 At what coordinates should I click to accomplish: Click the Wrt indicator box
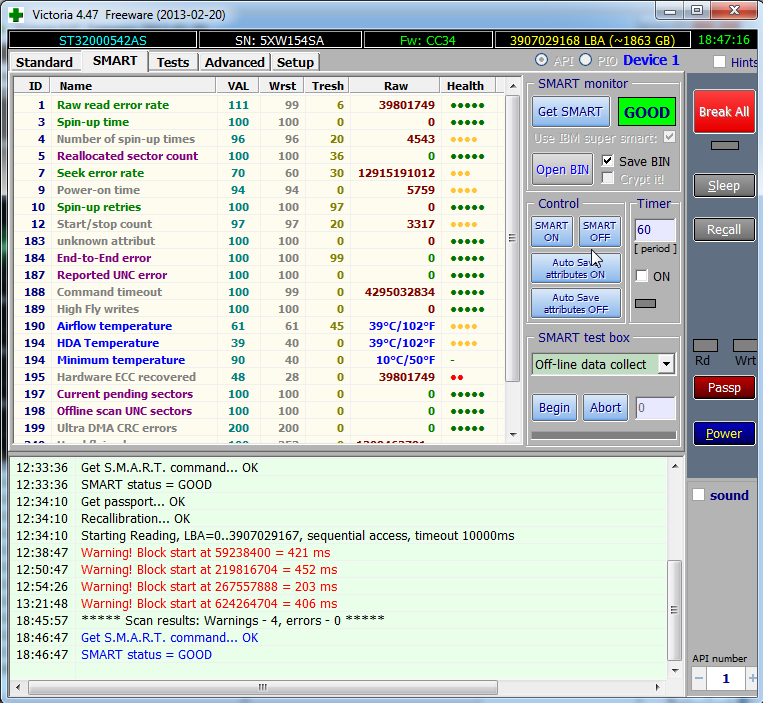point(745,345)
